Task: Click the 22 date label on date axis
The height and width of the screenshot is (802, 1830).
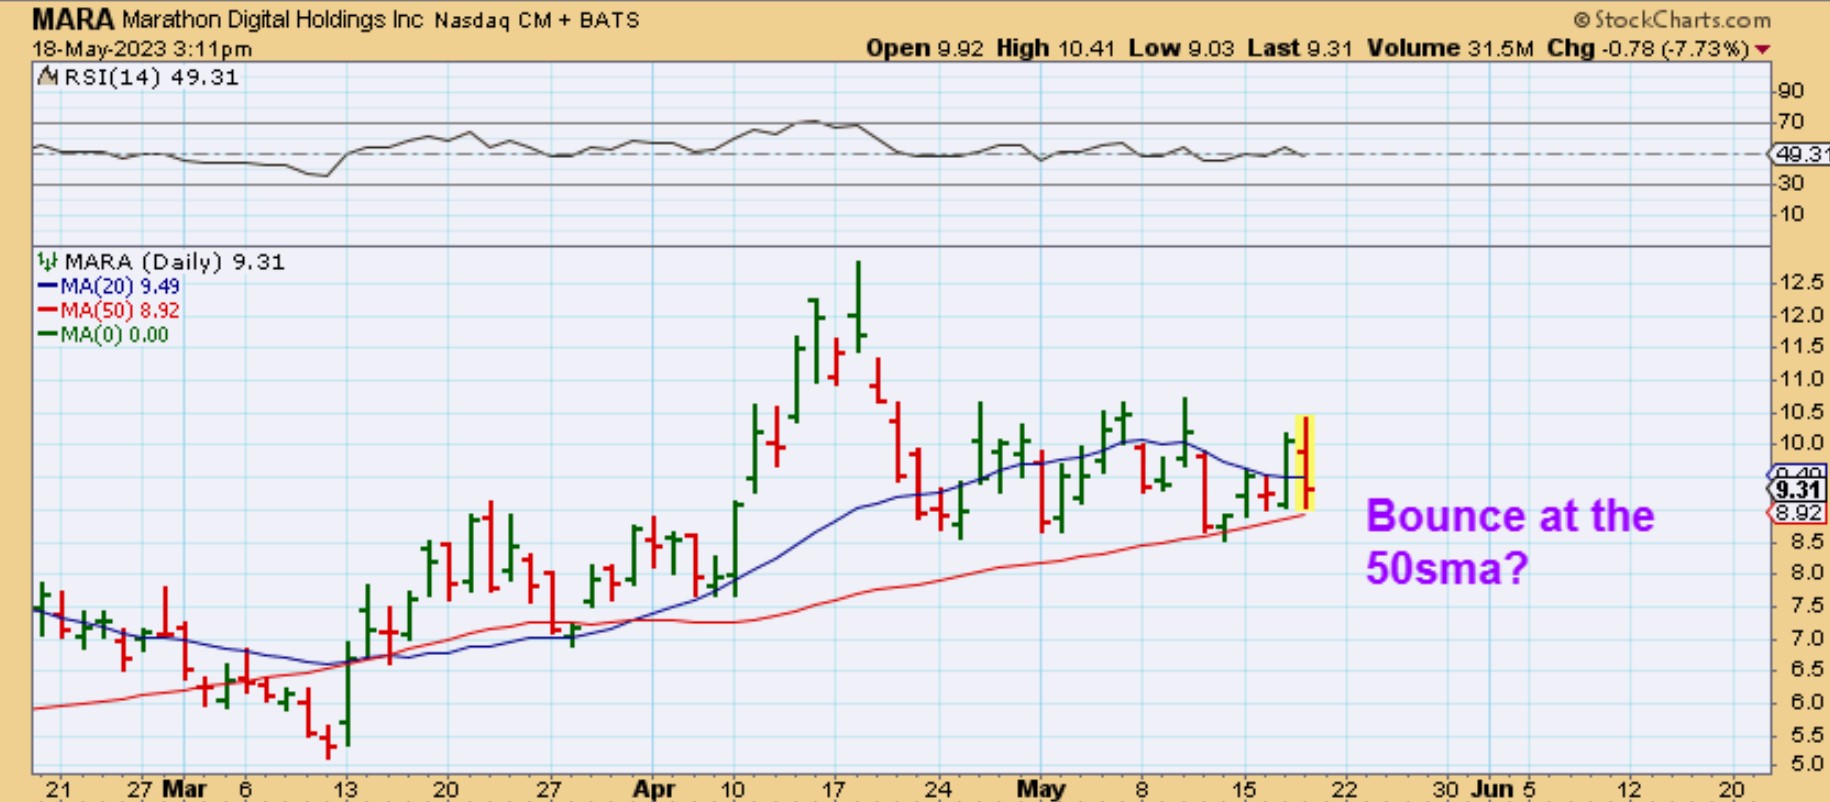Action: (x=1344, y=789)
